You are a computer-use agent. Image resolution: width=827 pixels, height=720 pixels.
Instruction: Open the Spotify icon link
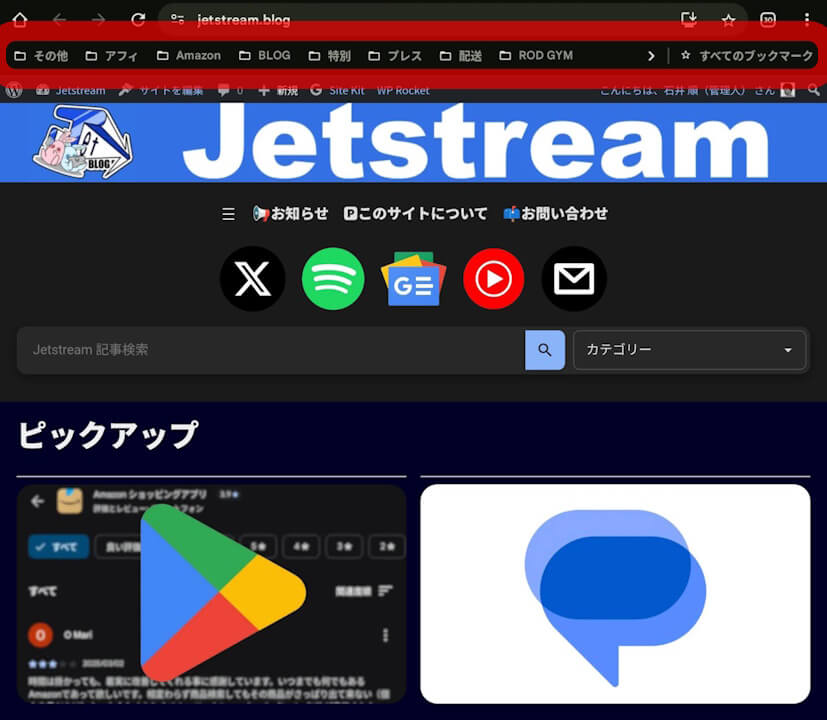point(333,279)
